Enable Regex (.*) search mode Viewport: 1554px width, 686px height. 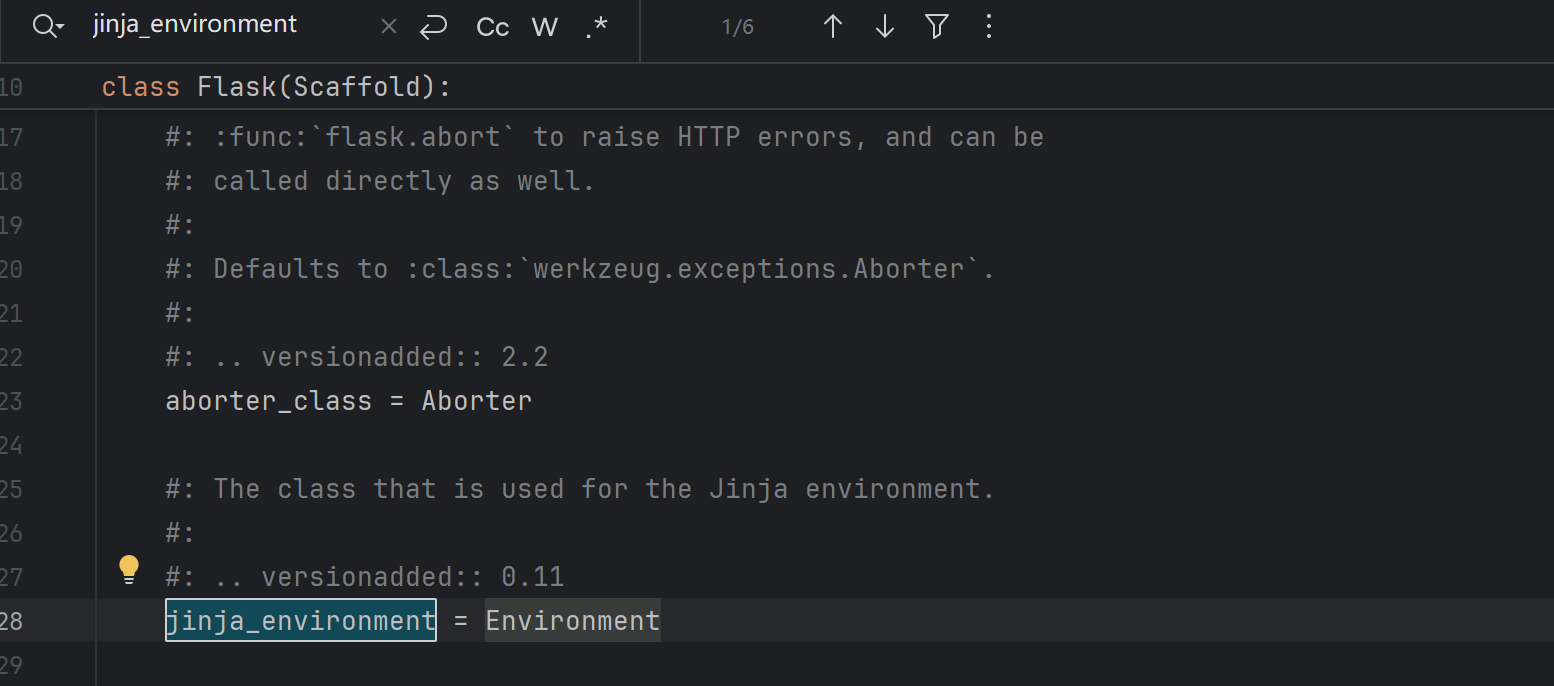point(596,27)
